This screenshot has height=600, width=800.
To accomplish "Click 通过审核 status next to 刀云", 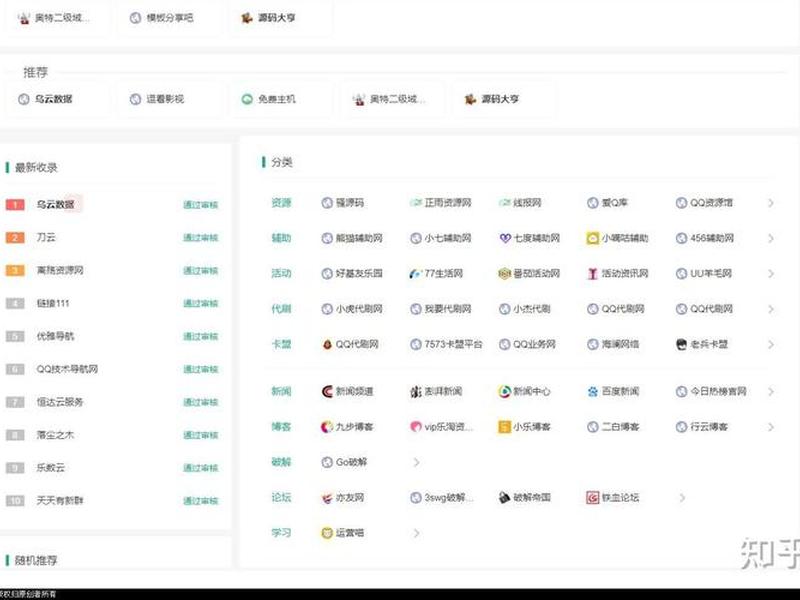I will point(201,238).
